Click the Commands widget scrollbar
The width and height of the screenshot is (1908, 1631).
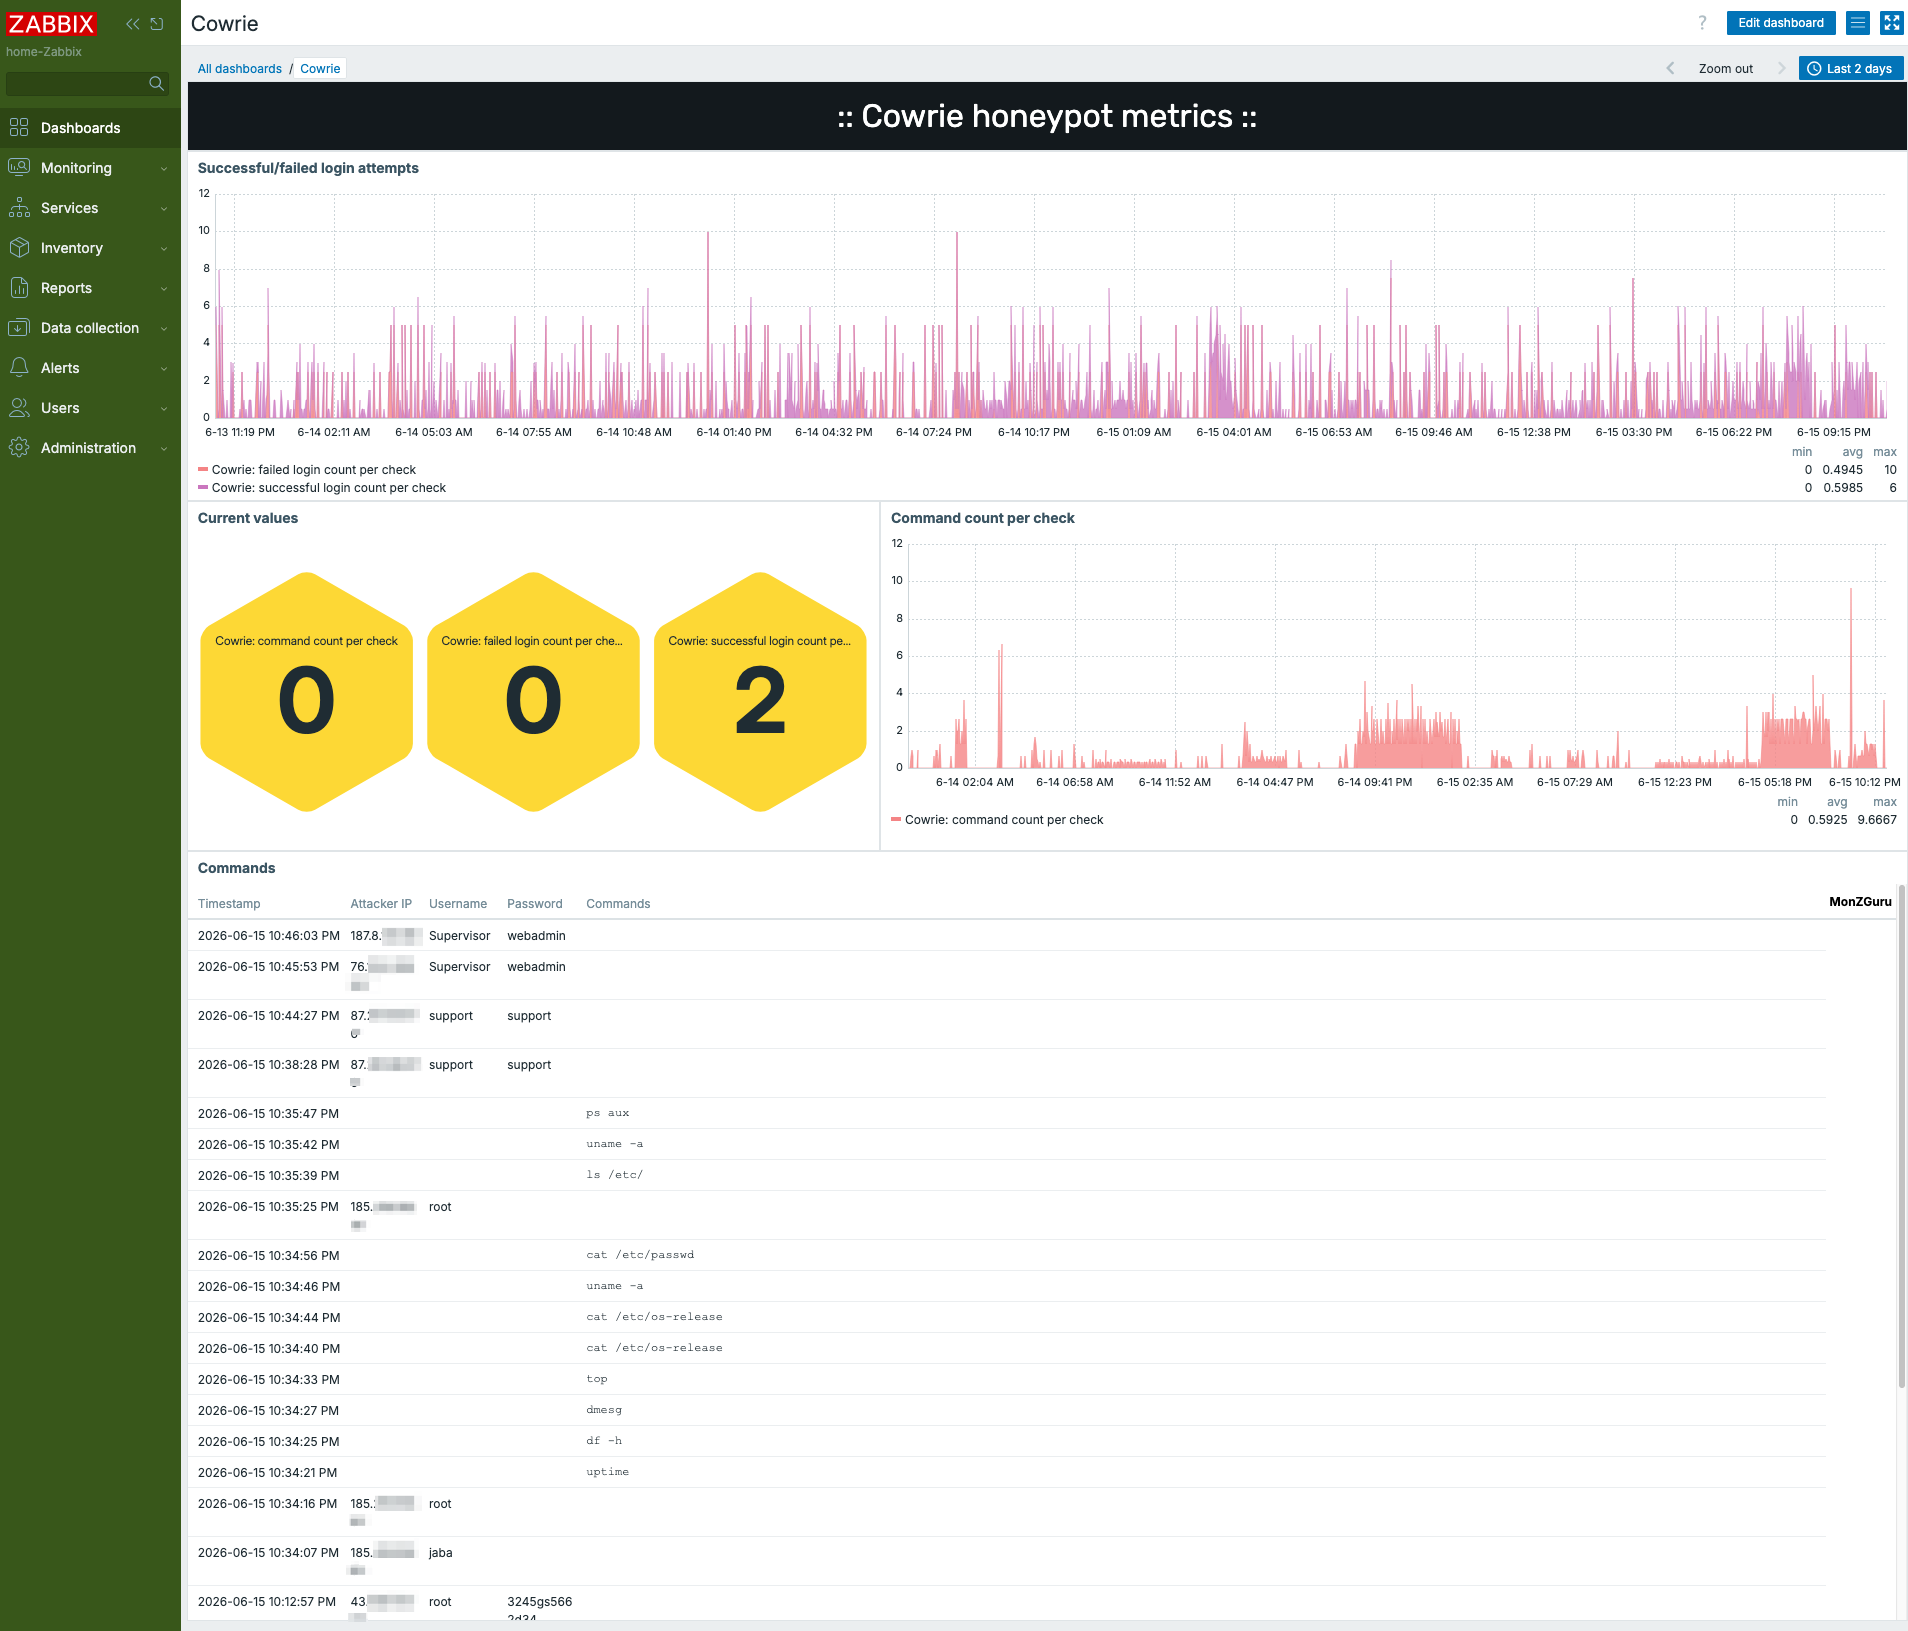(x=1902, y=1136)
